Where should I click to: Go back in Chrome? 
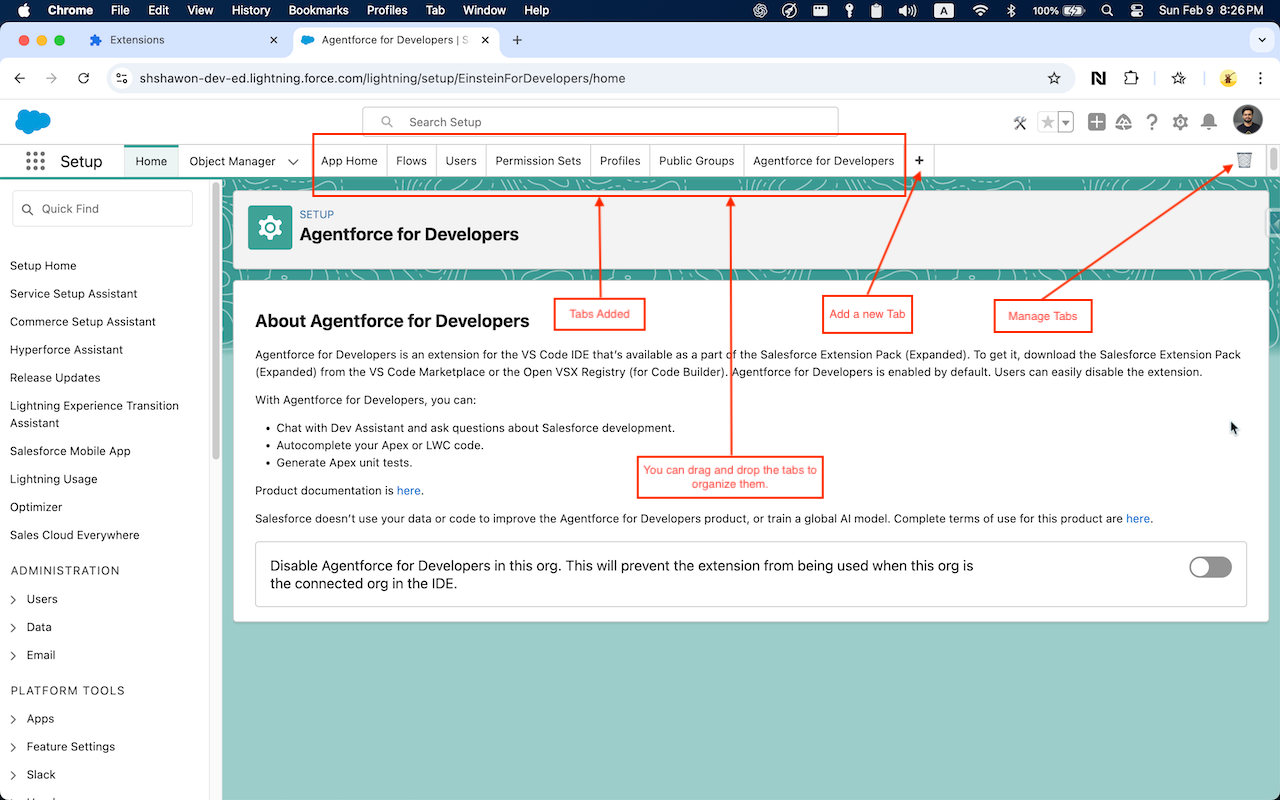20,78
